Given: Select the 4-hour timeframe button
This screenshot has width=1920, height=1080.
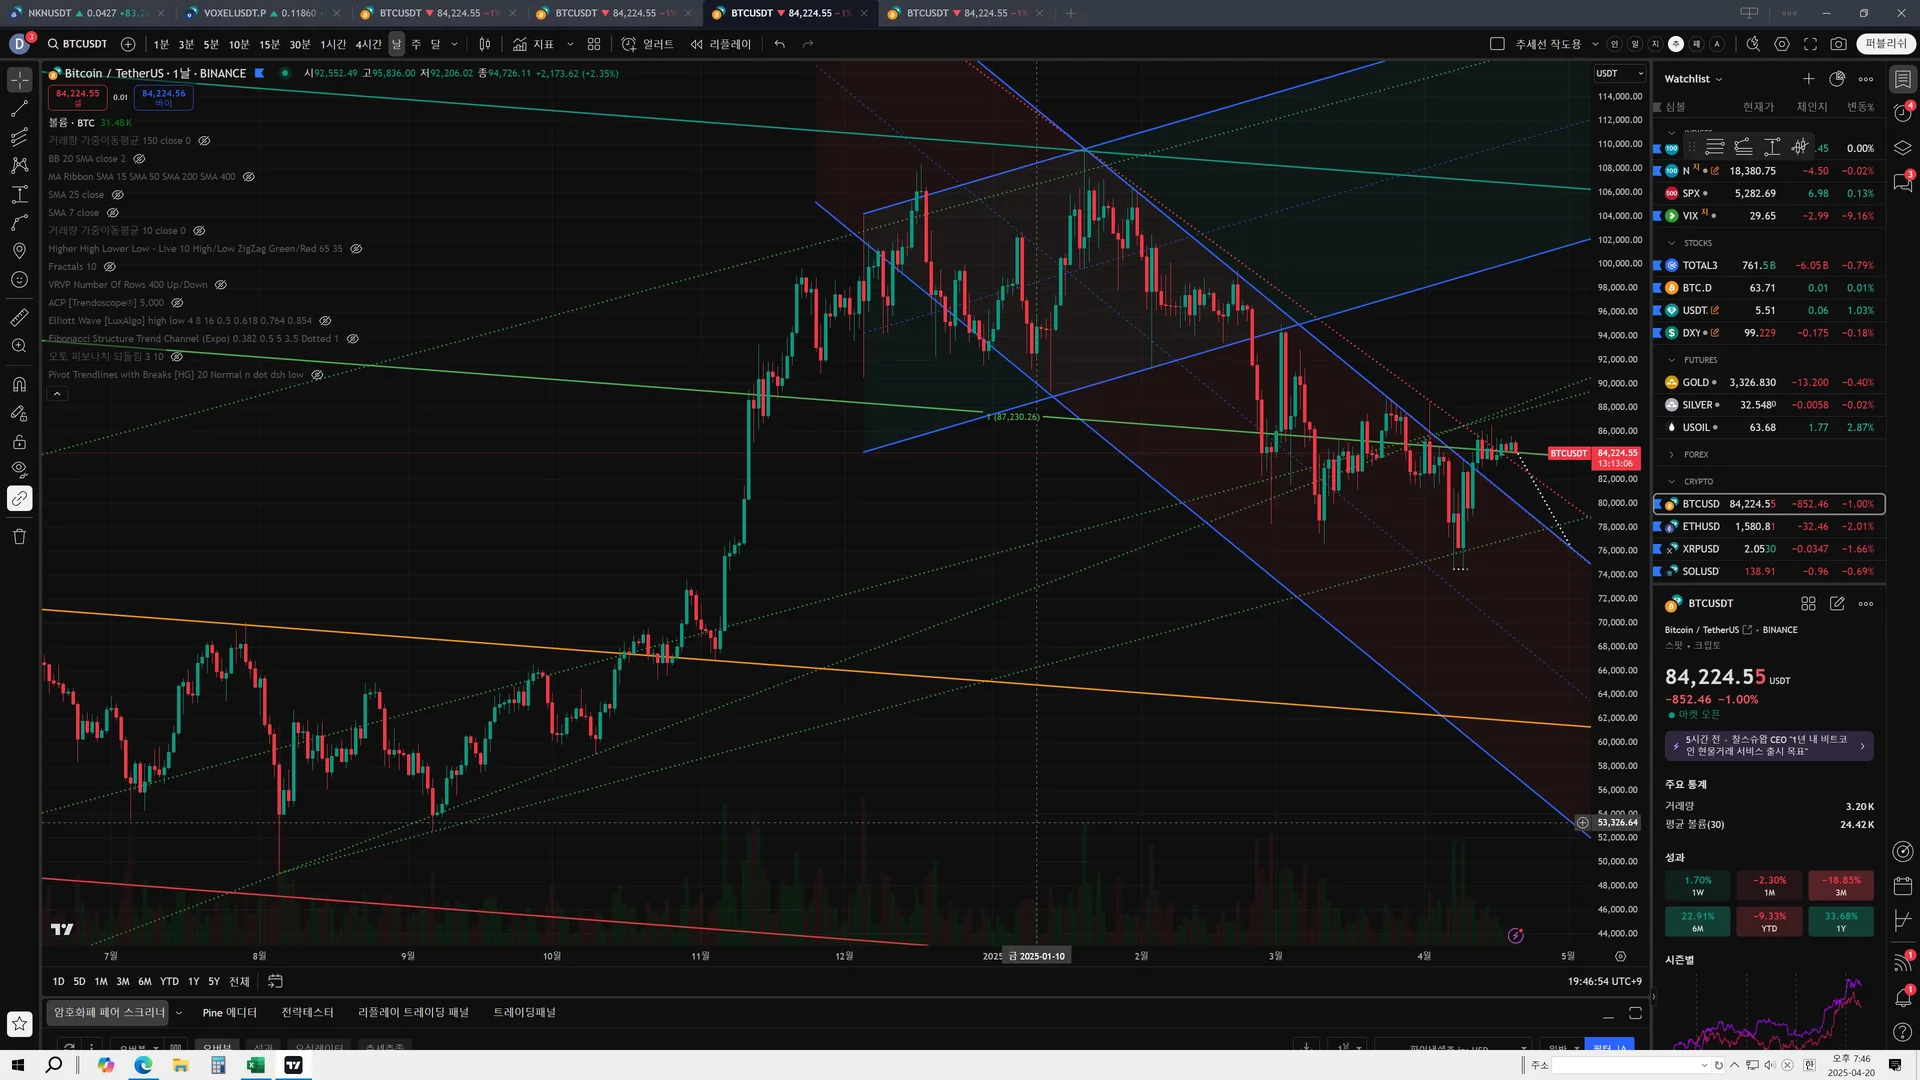Looking at the screenshot, I should pos(368,44).
